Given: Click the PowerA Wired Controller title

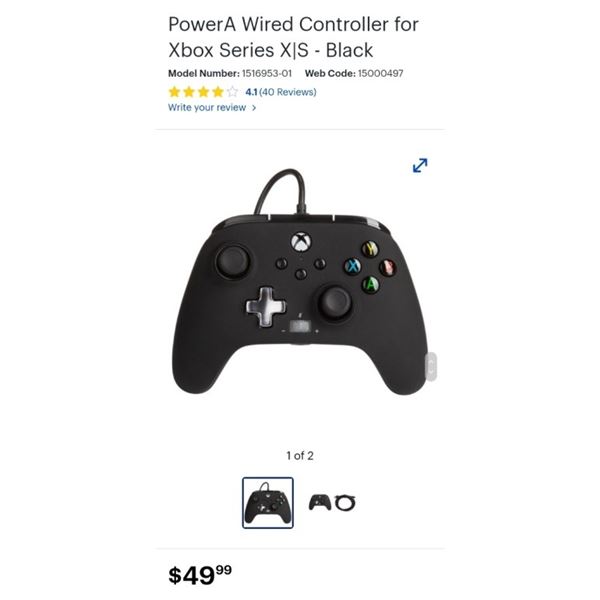Looking at the screenshot, I should pos(293,37).
